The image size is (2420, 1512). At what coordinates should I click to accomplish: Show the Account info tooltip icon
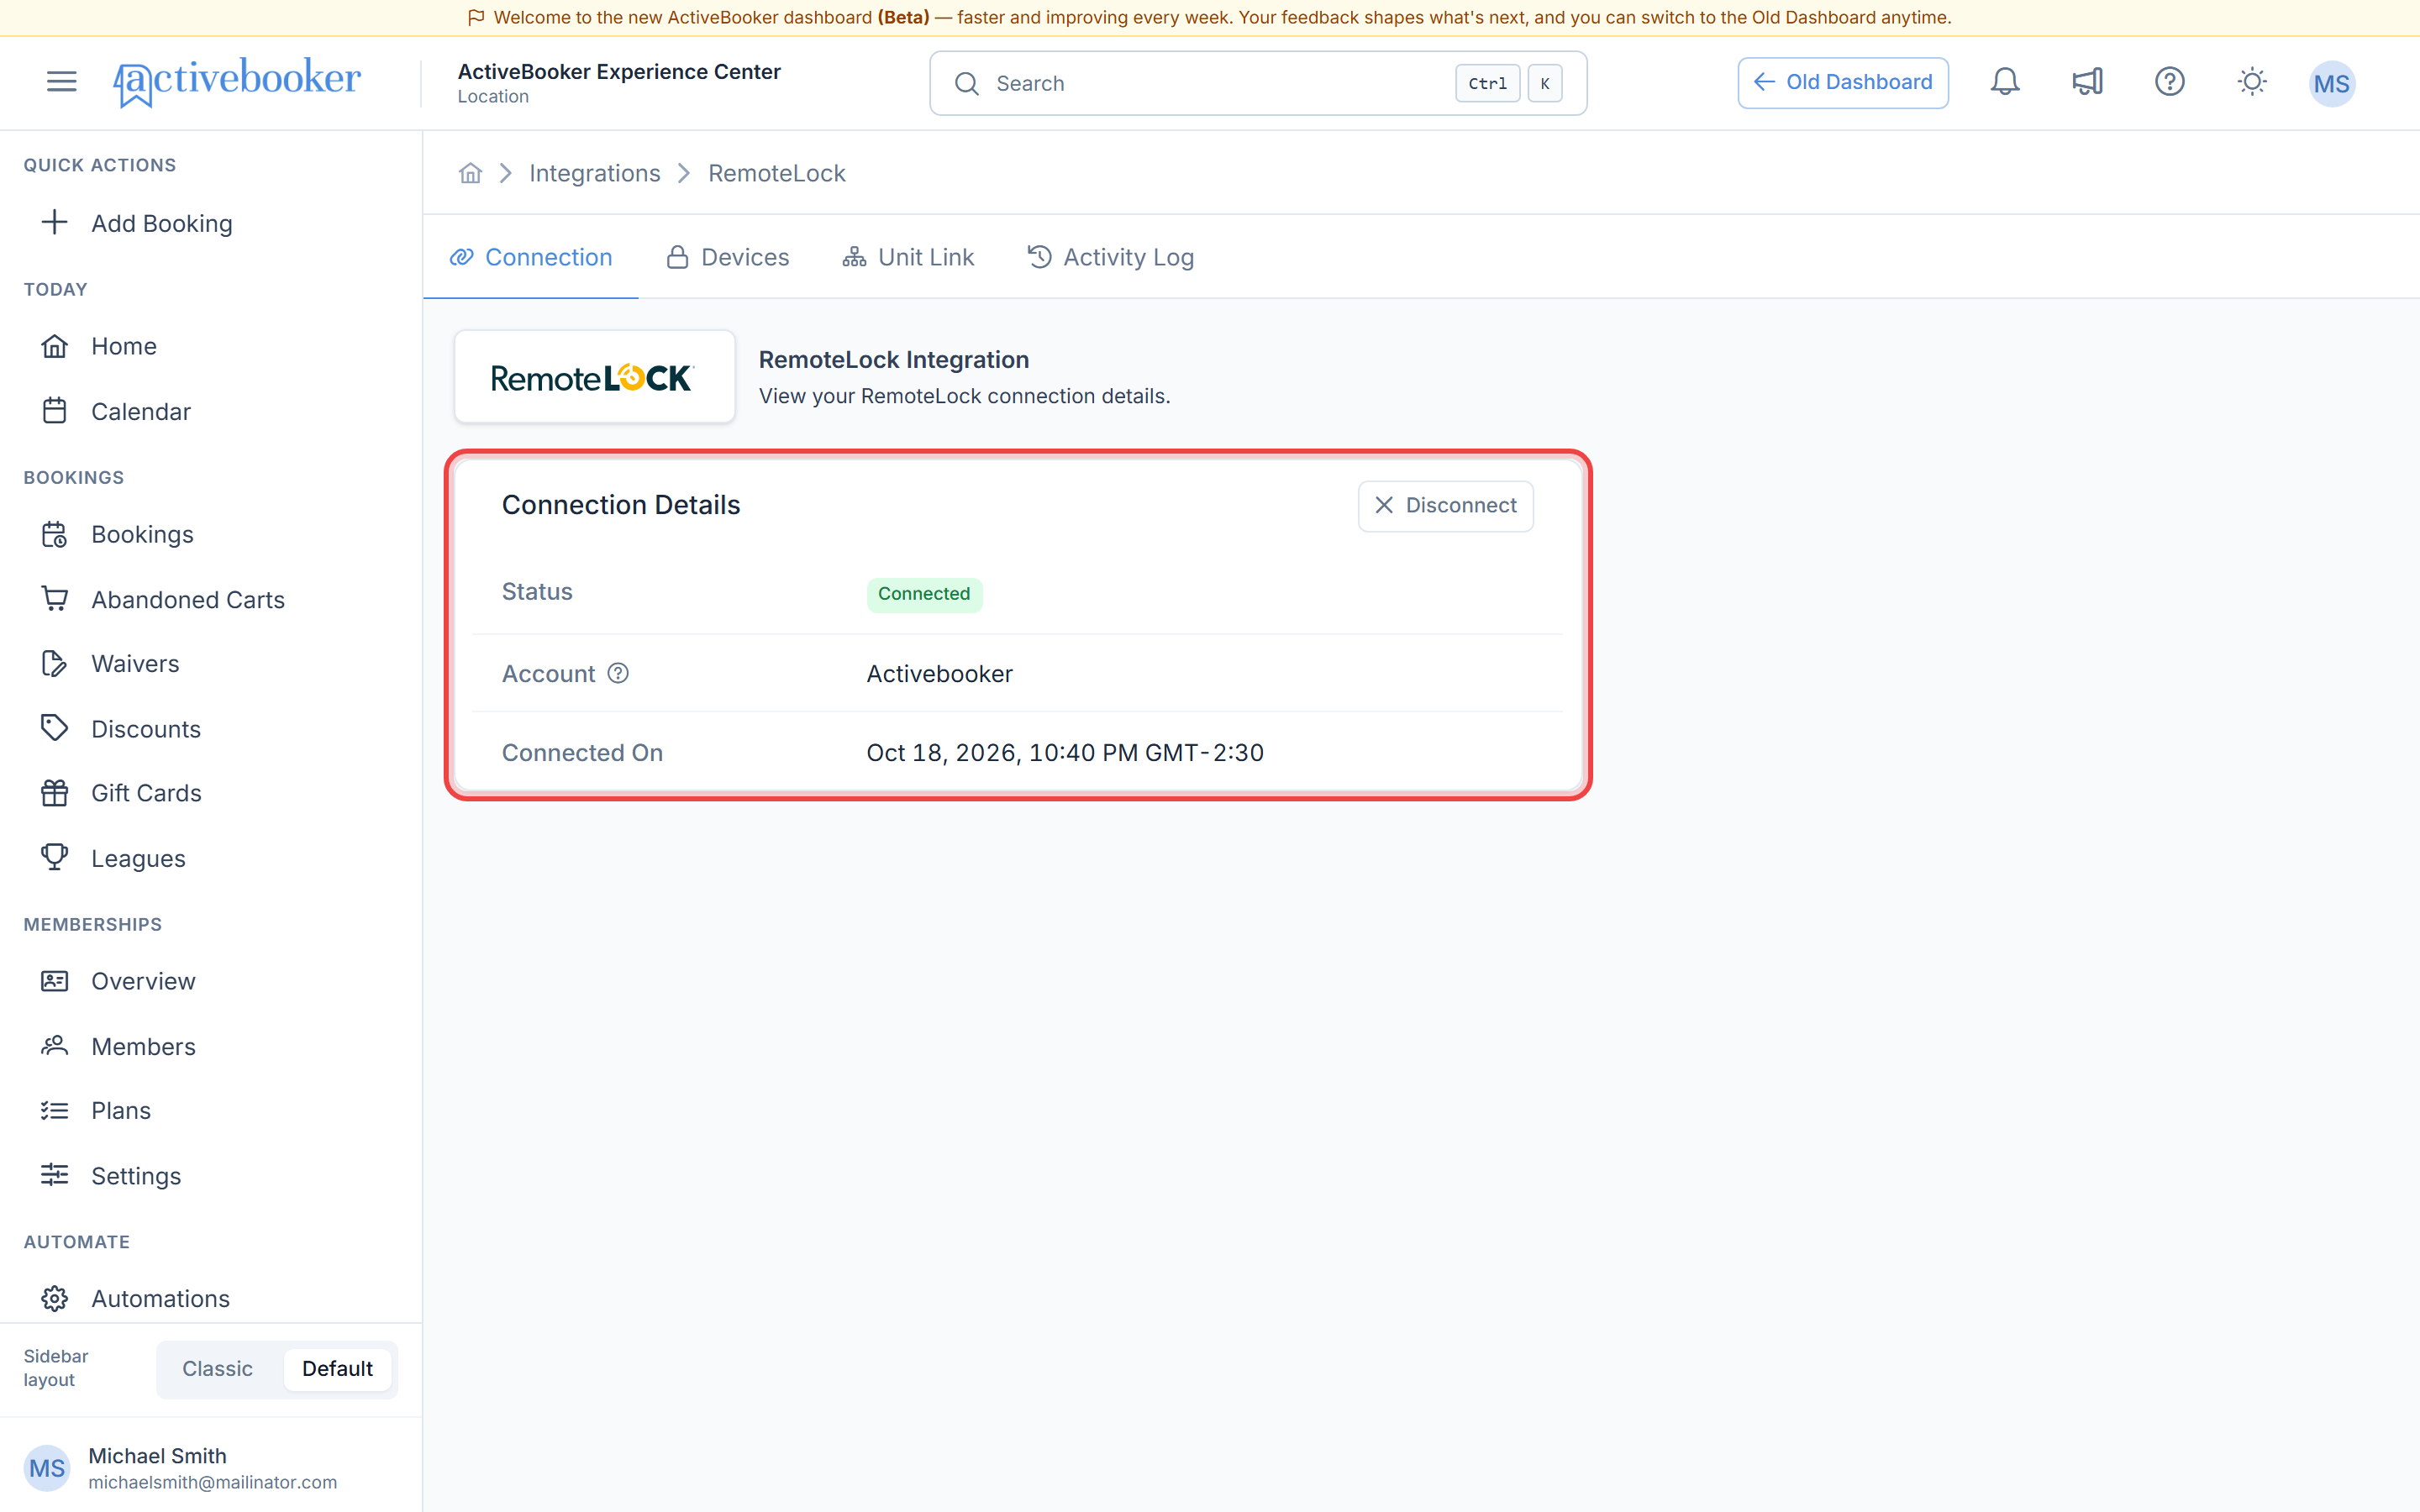(618, 673)
